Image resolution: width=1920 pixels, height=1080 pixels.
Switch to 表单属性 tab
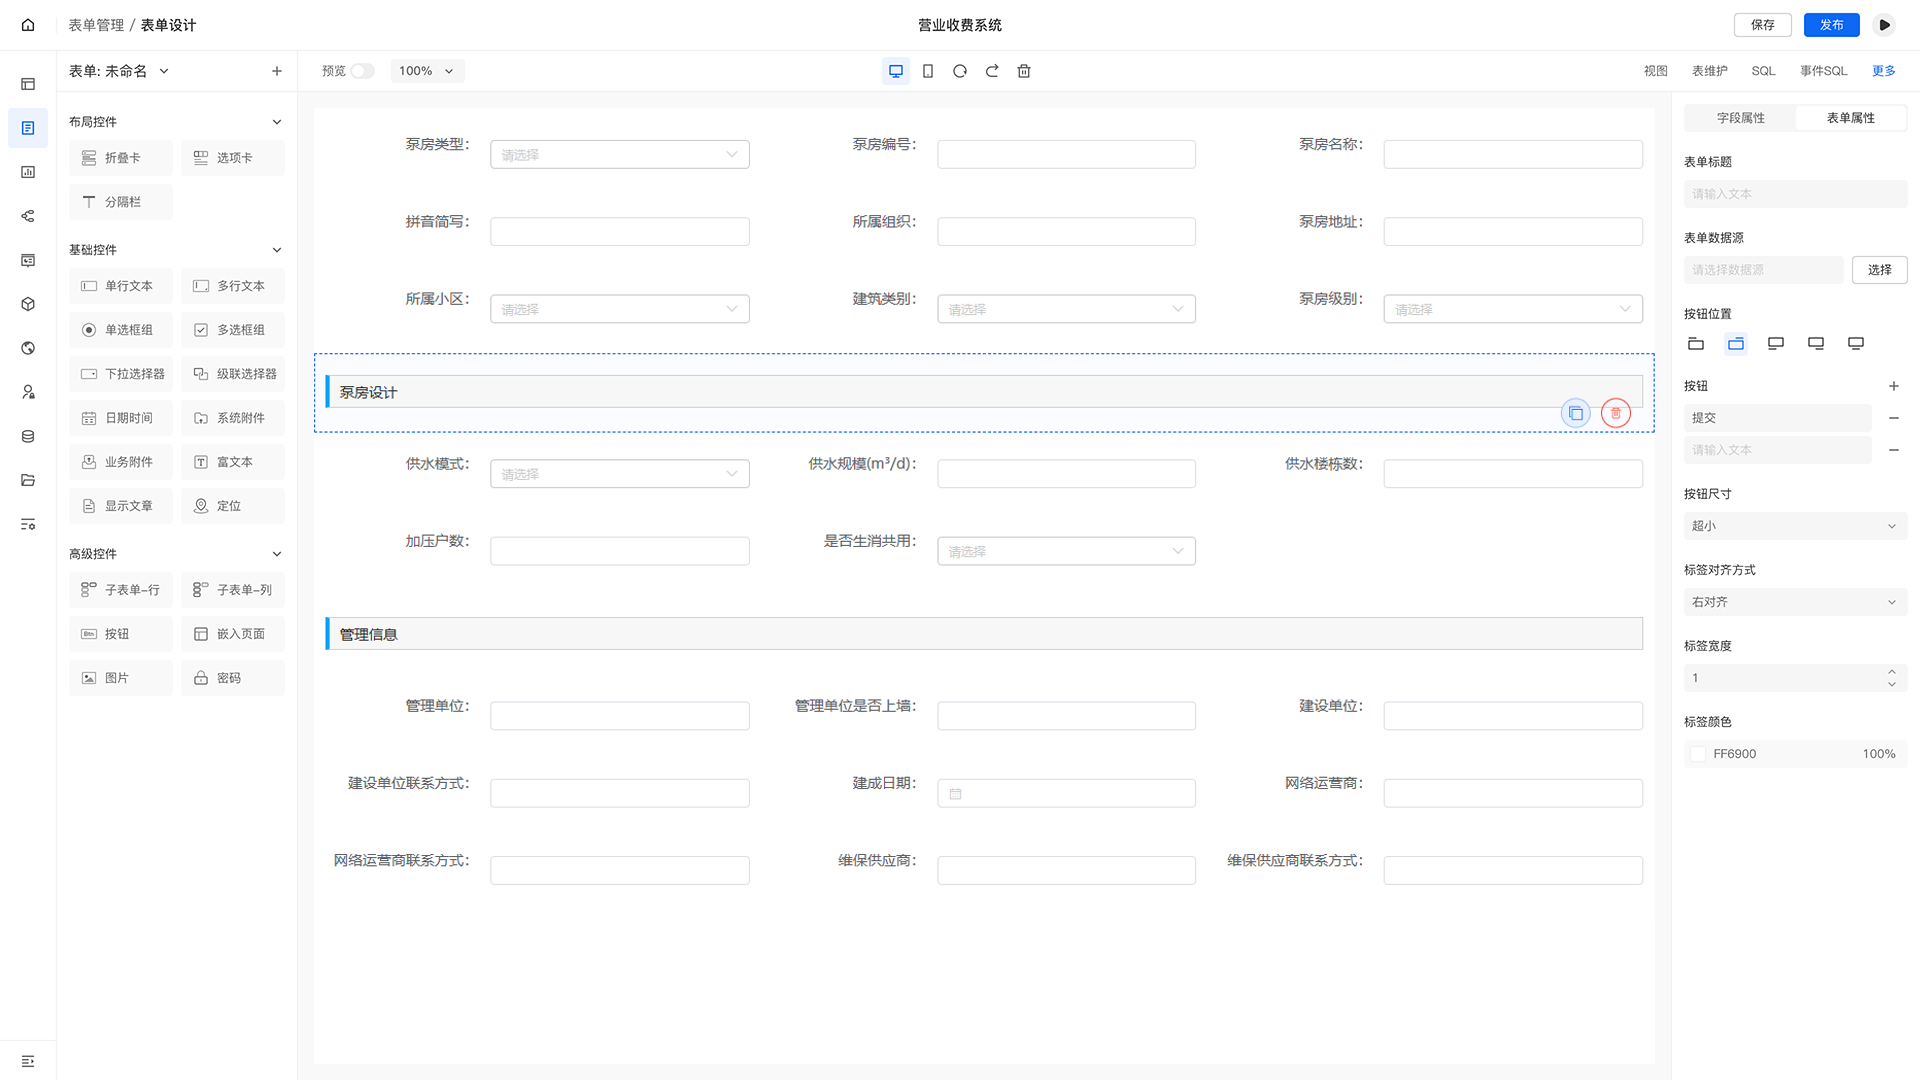[x=1851, y=118]
